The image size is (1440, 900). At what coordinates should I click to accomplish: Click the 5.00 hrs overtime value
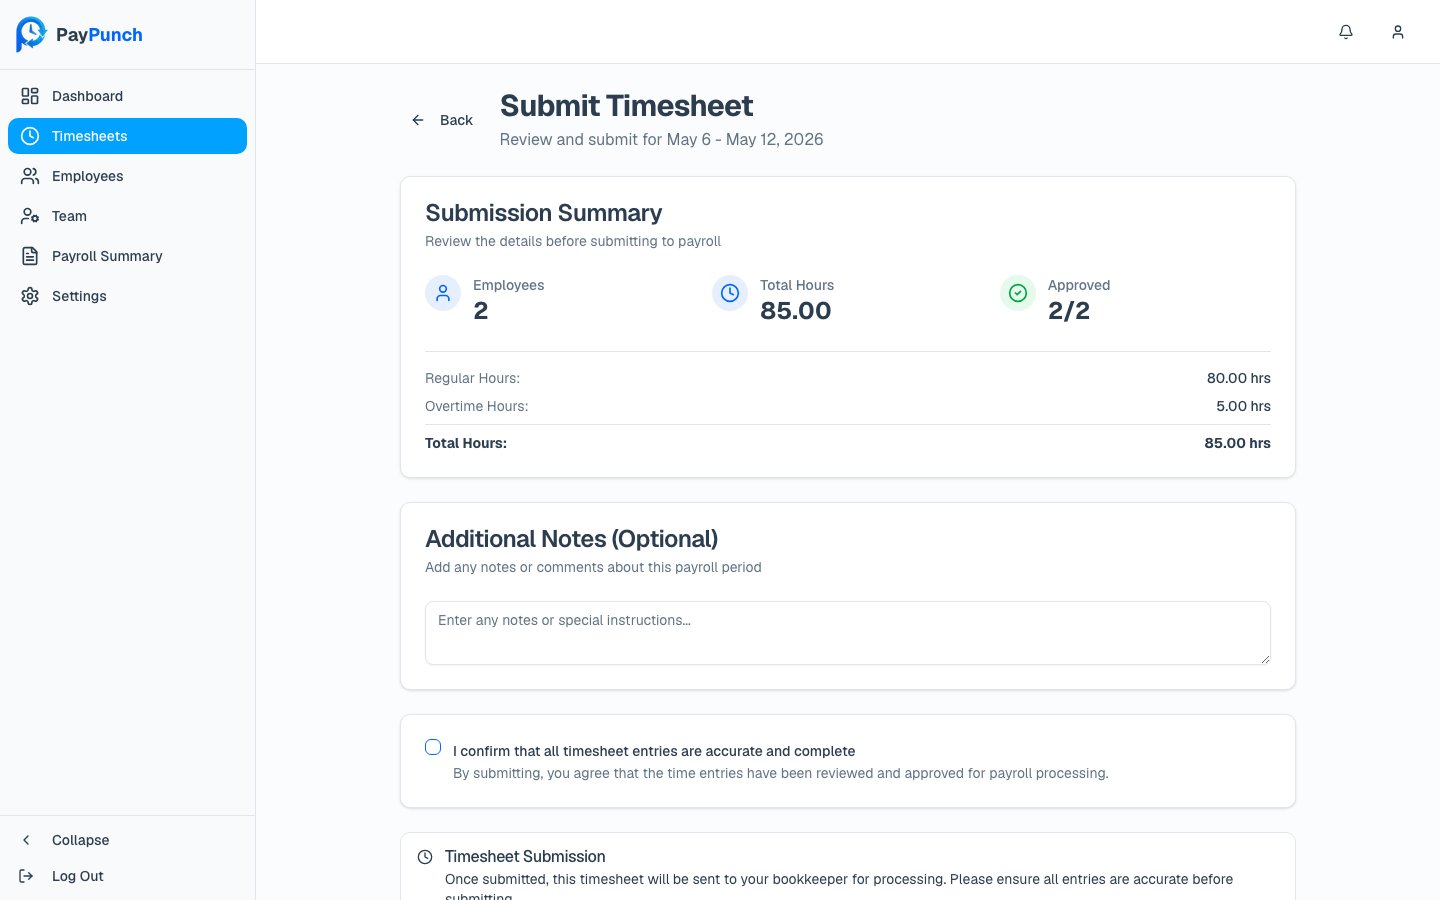1243,406
